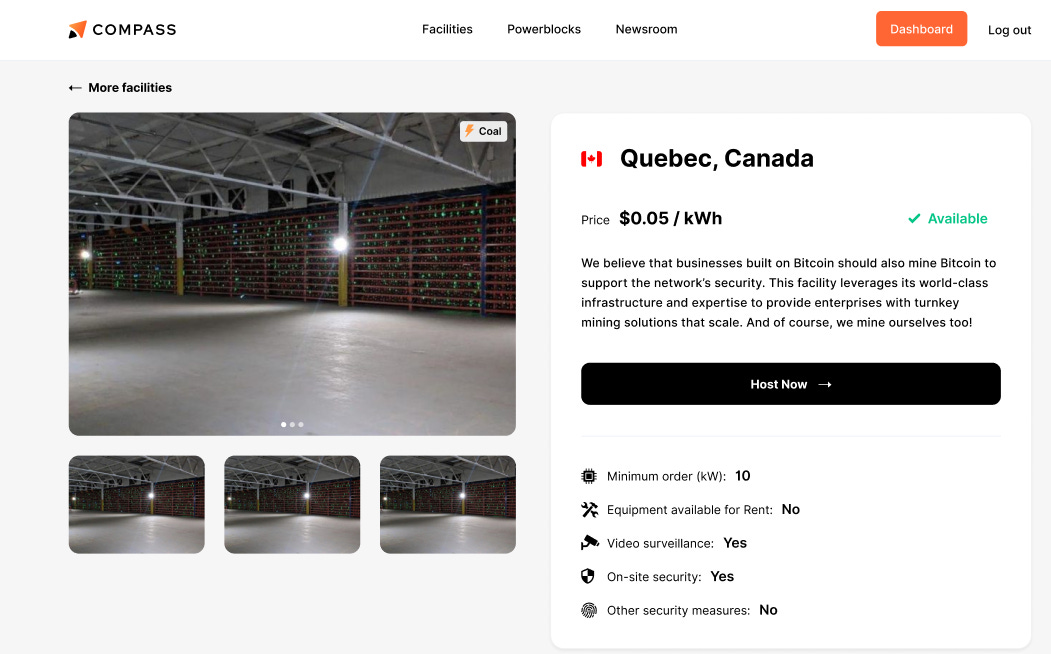
Task: Click Log out
Action: click(1009, 30)
